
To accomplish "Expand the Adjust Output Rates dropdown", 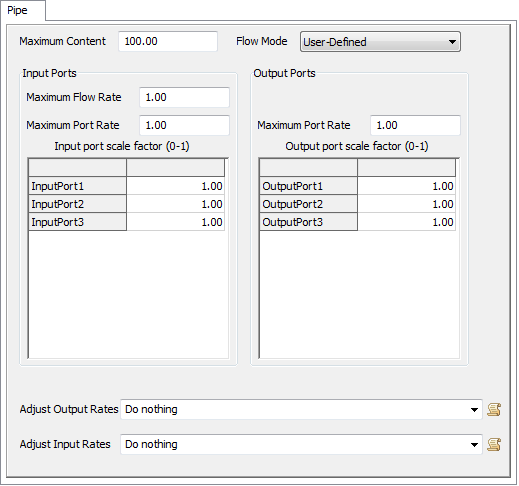I will point(474,409).
